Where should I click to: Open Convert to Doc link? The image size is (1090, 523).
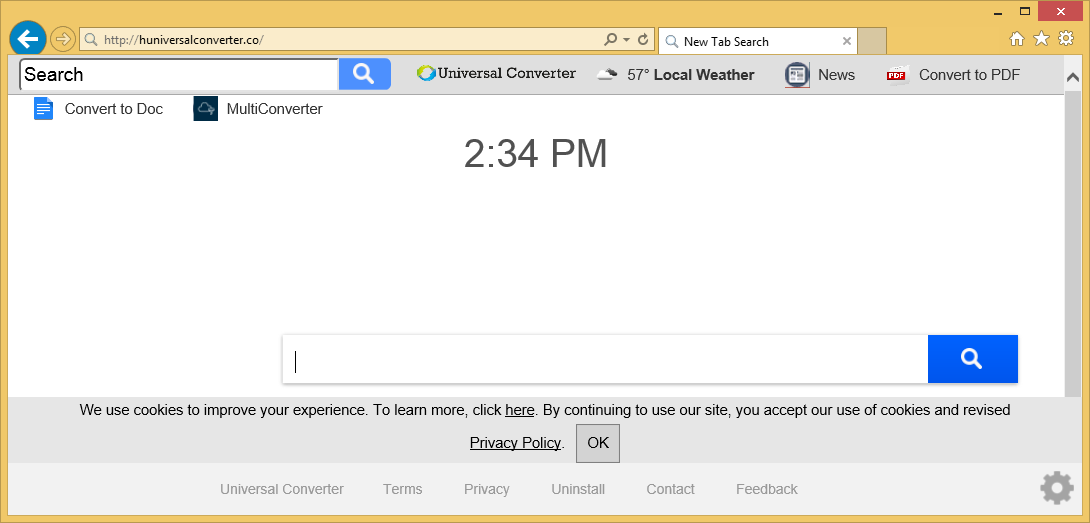coord(114,109)
